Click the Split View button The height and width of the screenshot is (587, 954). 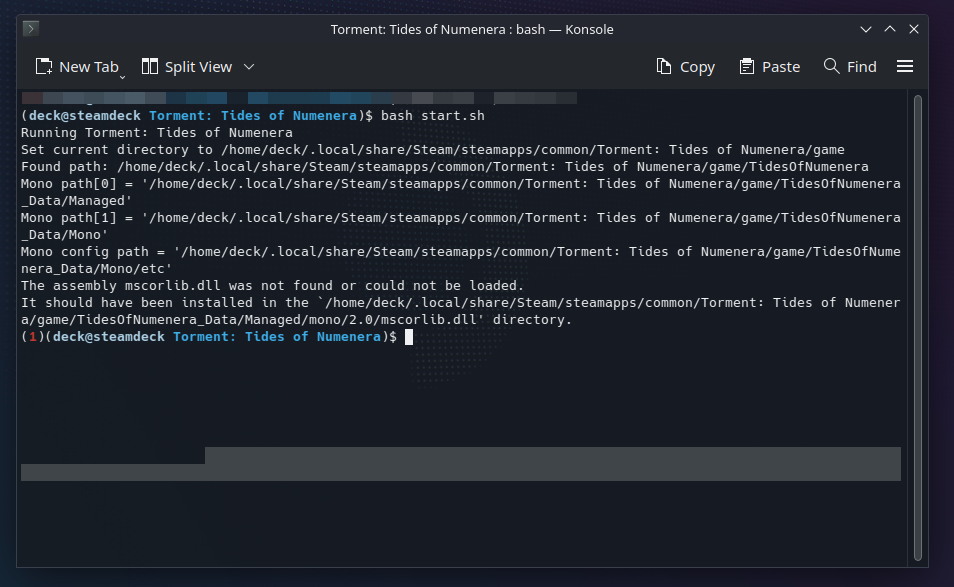click(187, 67)
